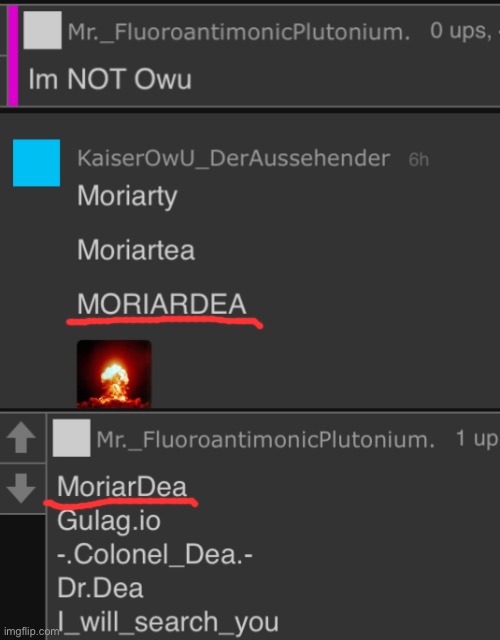Screen dimensions: 500x640
Task: Click the 'Moriartea' comment line
Action: (x=136, y=250)
